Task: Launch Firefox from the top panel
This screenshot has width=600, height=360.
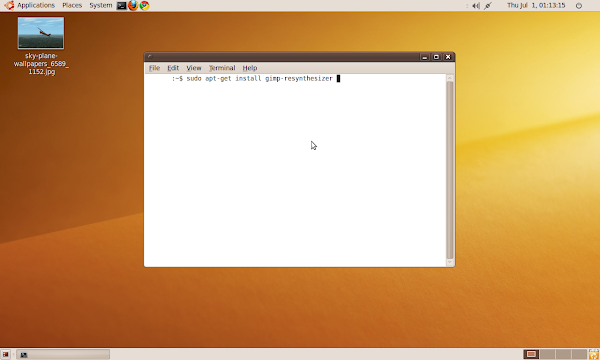Action: click(133, 5)
